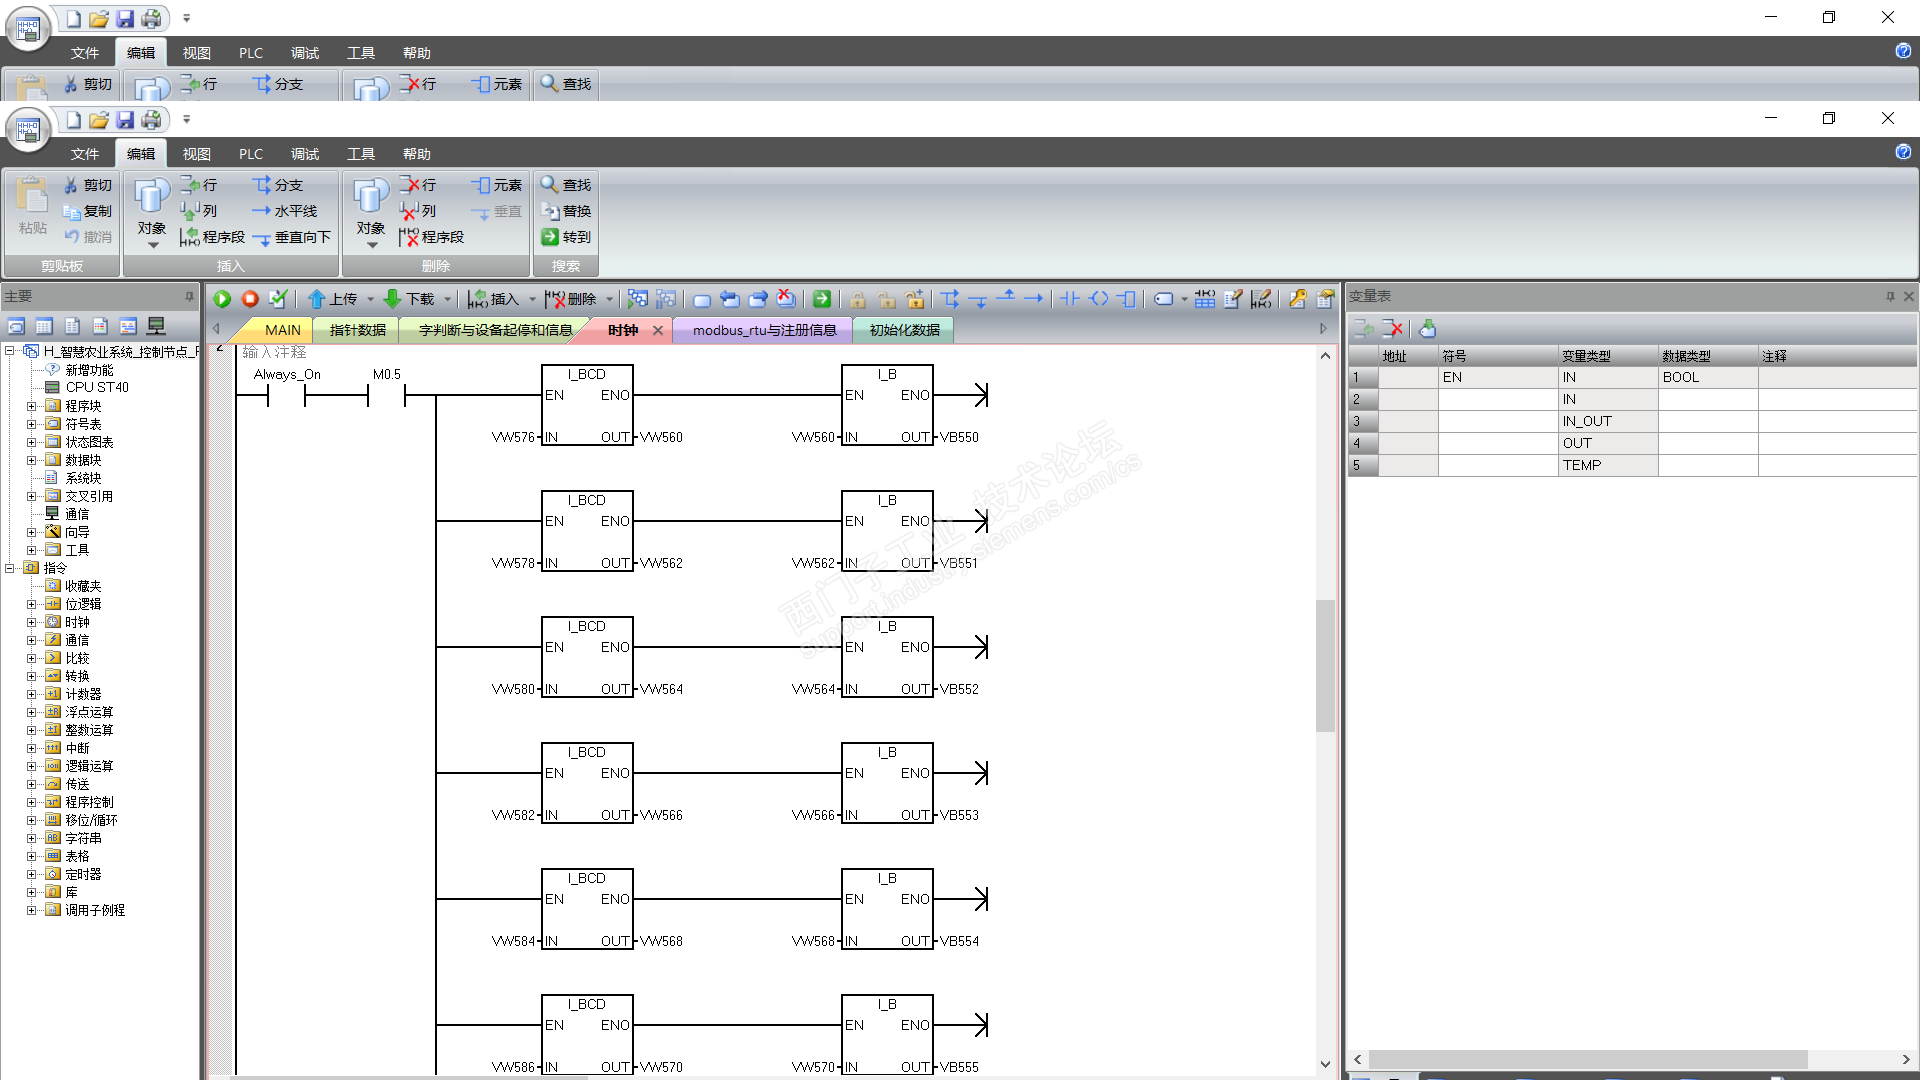Click the compile program icon

tap(278, 299)
